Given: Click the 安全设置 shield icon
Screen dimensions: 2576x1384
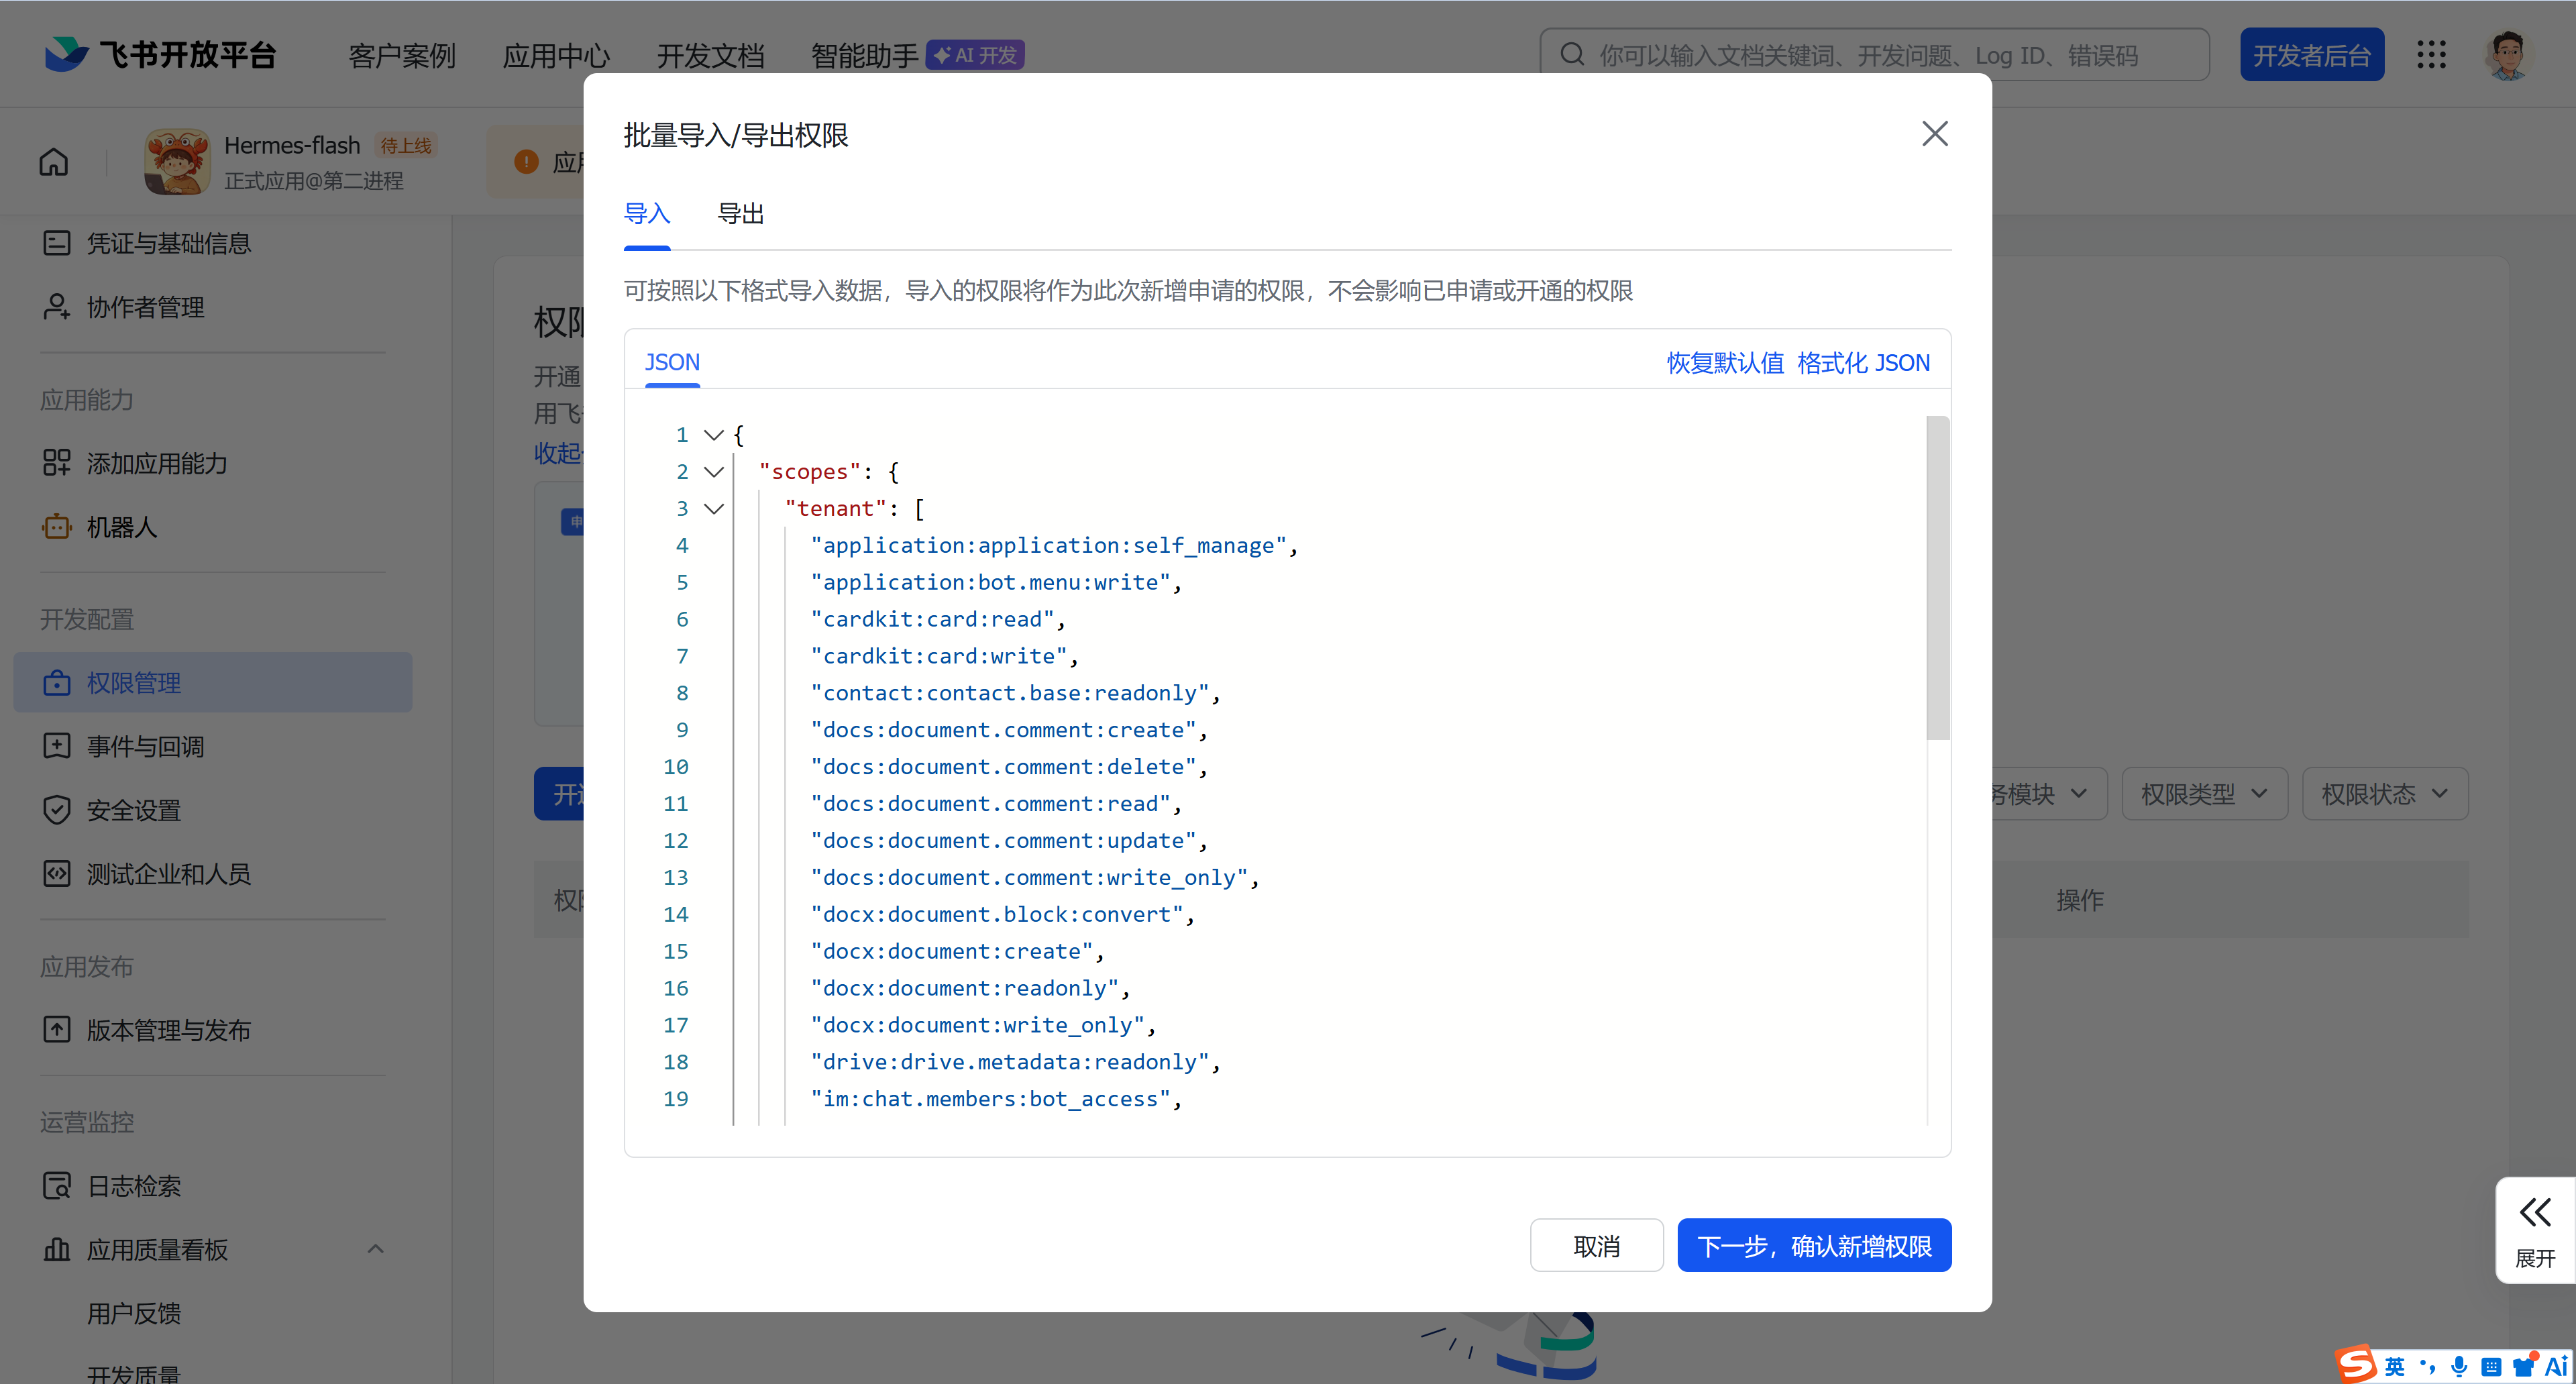Looking at the screenshot, I should coord(57,810).
